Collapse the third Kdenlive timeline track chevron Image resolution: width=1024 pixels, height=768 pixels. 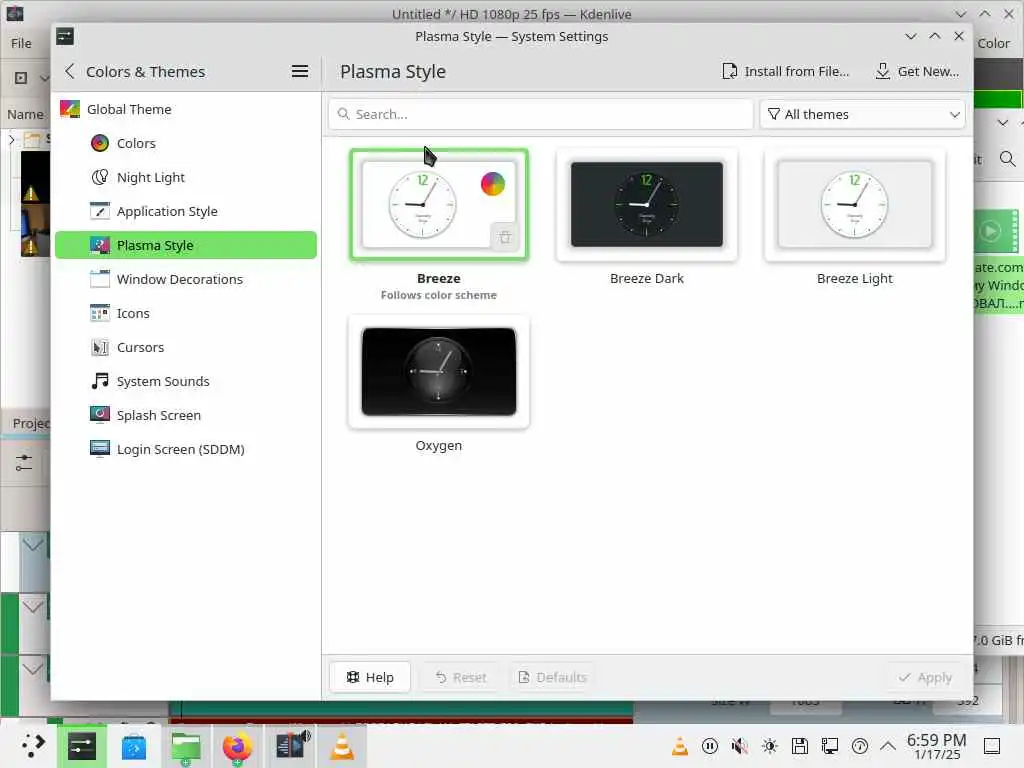click(33, 669)
